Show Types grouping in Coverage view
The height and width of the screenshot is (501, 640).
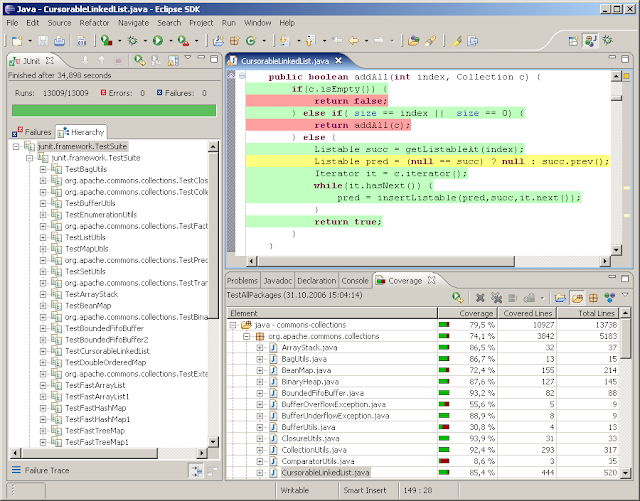click(609, 298)
